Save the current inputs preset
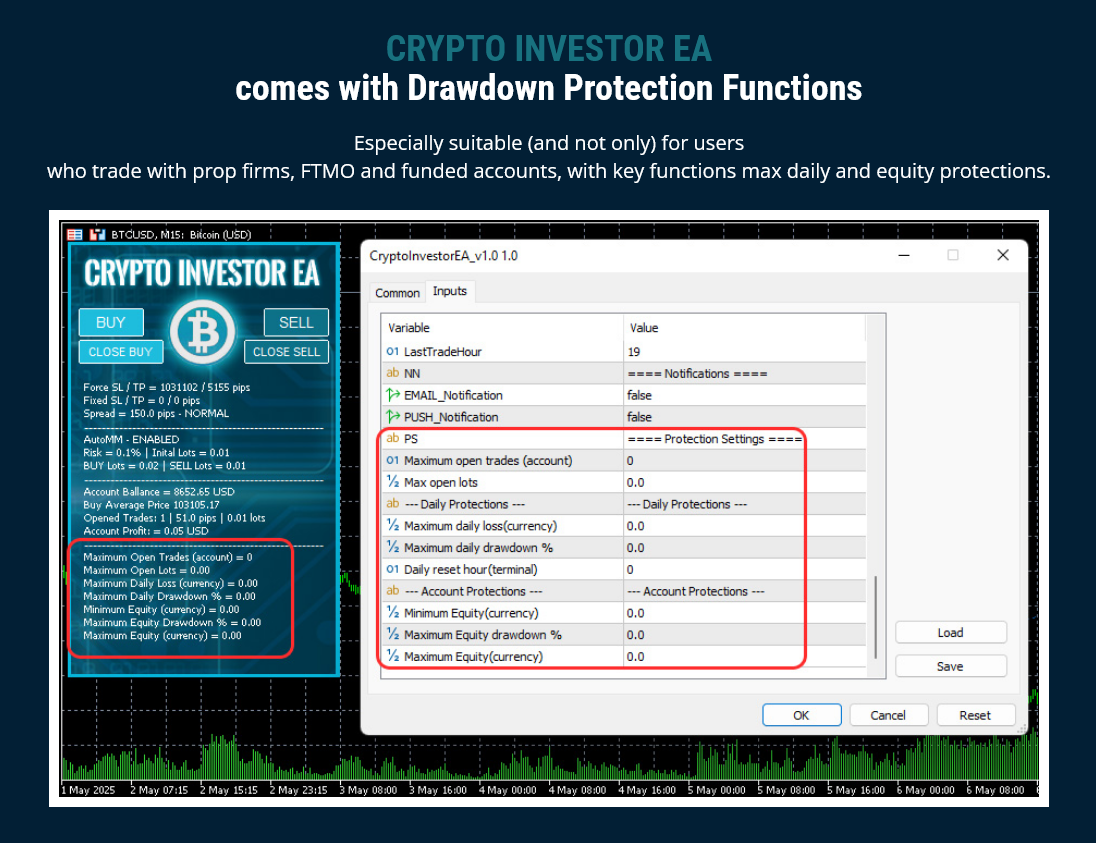Screen dimensions: 1096x843 (951, 666)
